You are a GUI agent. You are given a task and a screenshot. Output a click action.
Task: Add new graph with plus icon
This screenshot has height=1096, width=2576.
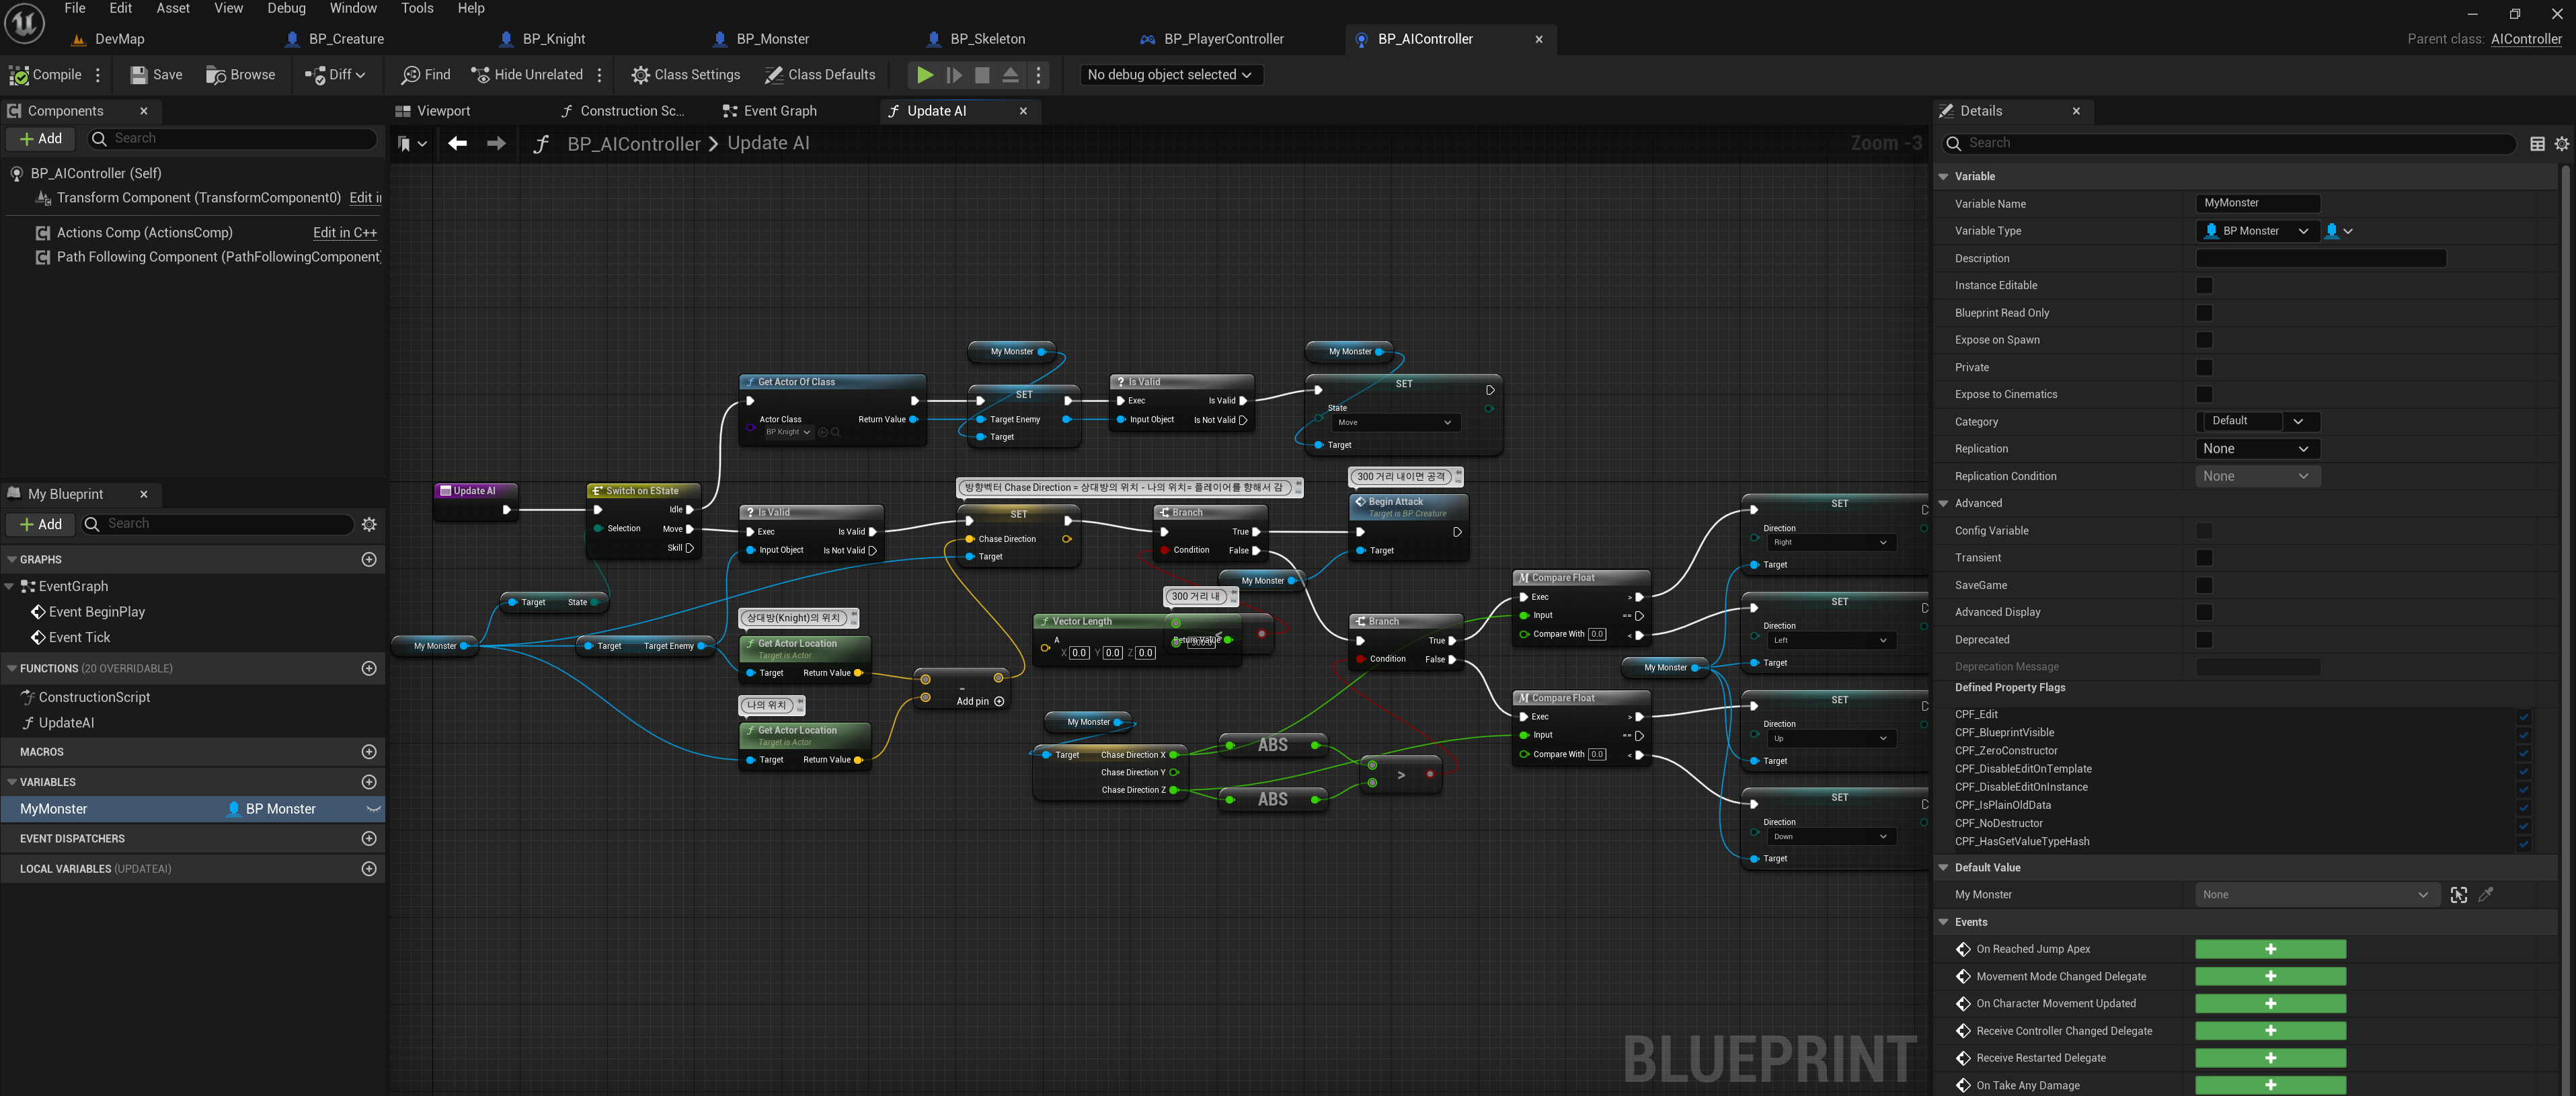(x=369, y=560)
